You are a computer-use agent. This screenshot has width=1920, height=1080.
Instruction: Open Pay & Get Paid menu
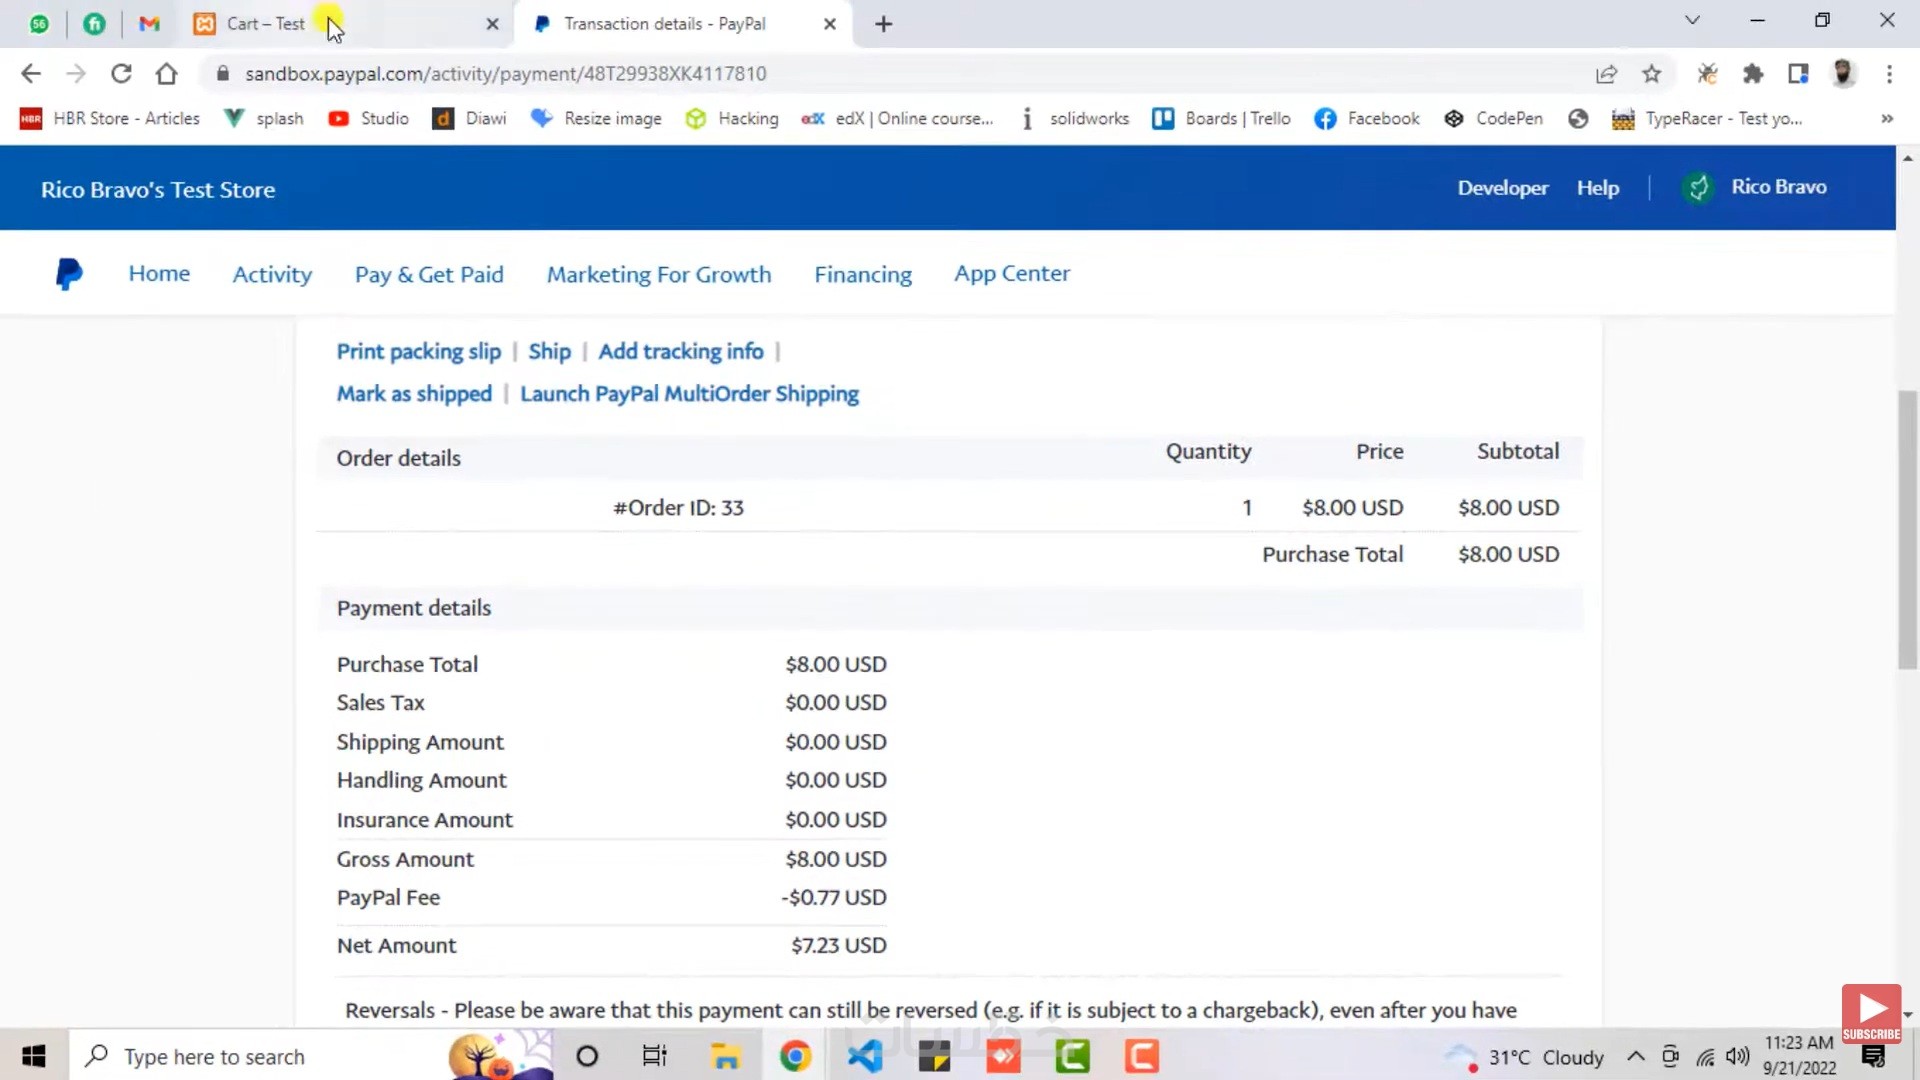pos(429,274)
